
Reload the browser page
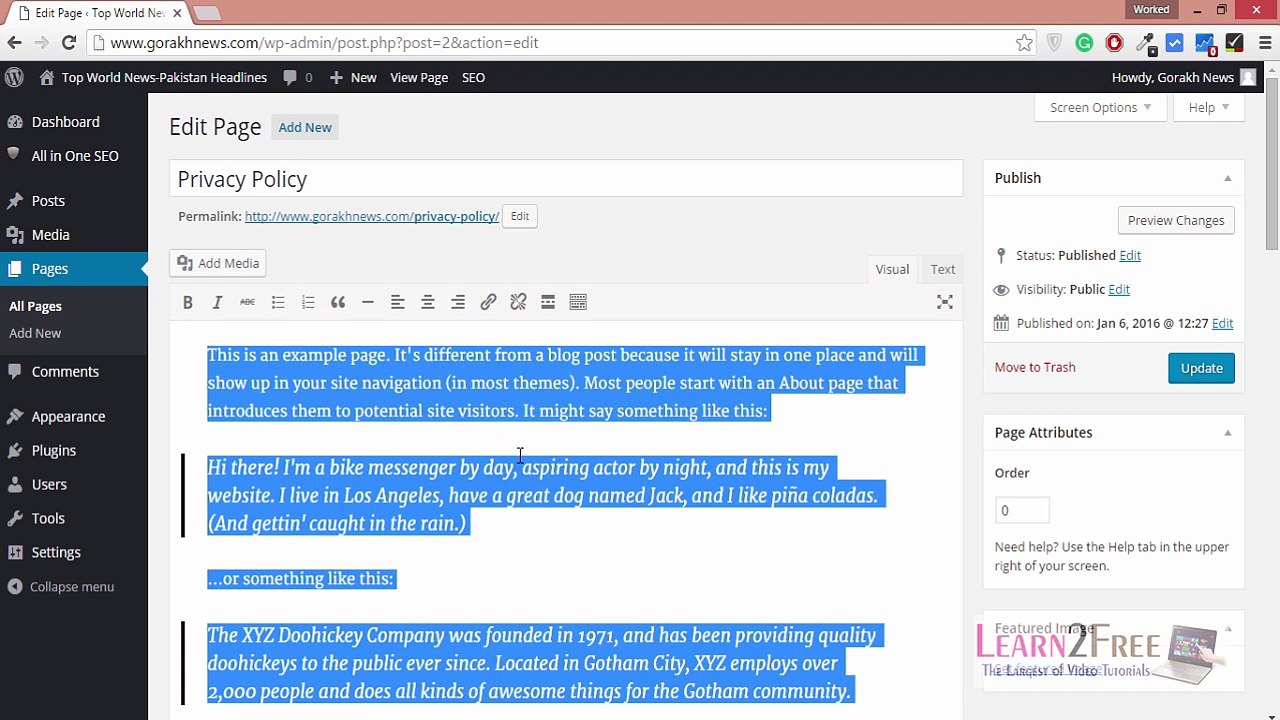[x=69, y=43]
